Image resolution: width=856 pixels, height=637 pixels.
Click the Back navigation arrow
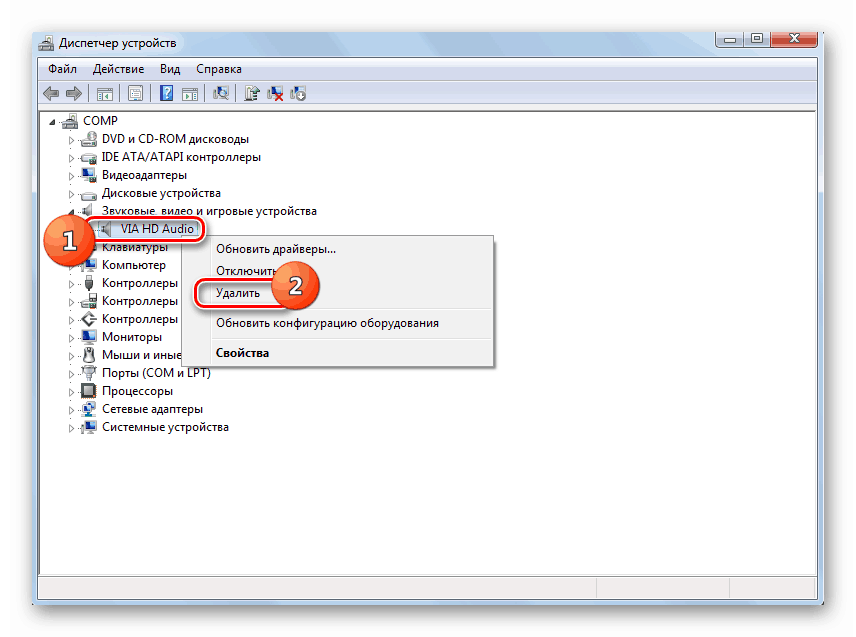[x=51, y=93]
